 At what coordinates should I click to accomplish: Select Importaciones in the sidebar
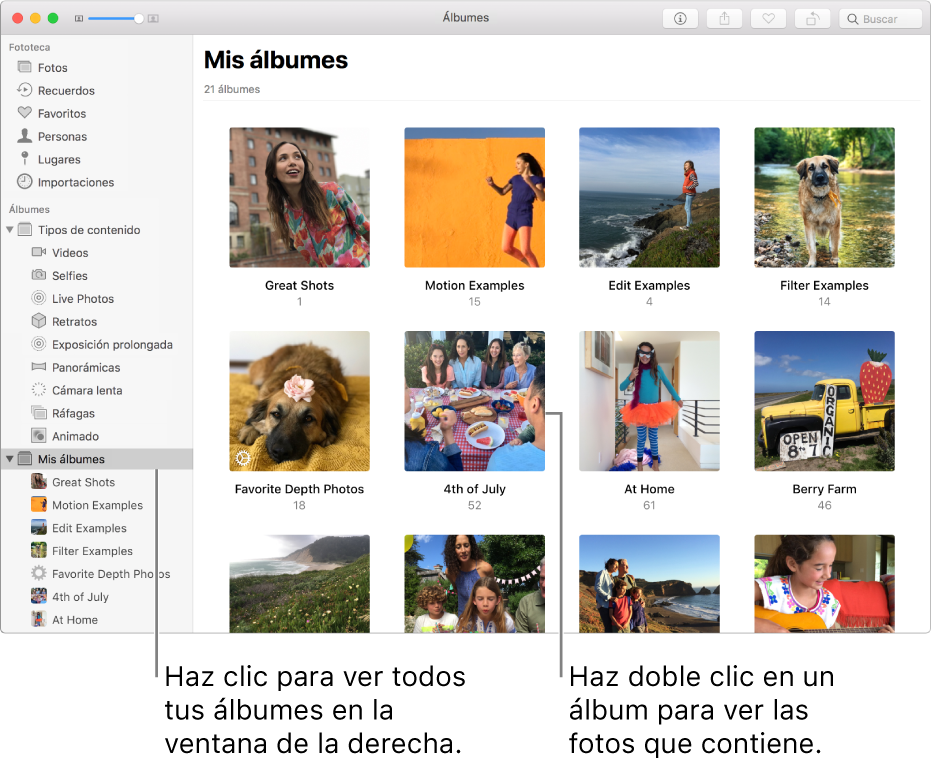pos(75,183)
